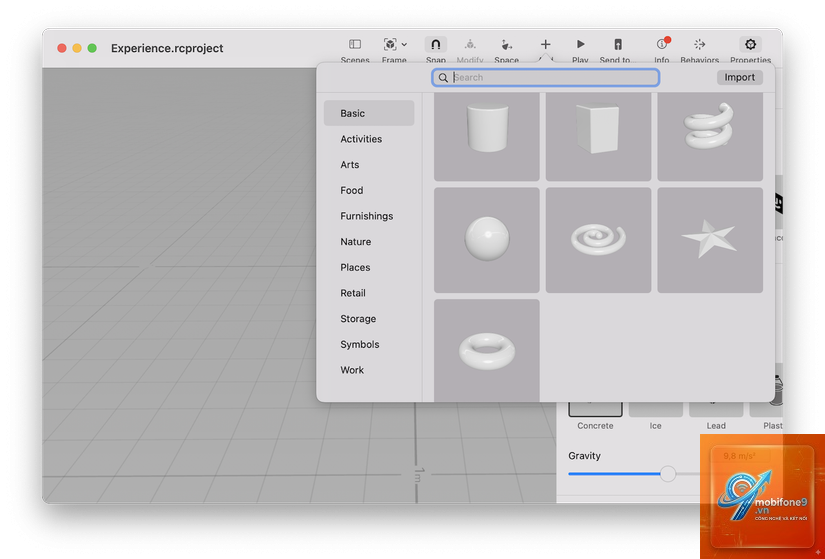825x559 pixels.
Task: Open the Behaviors panel
Action: [x=699, y=44]
